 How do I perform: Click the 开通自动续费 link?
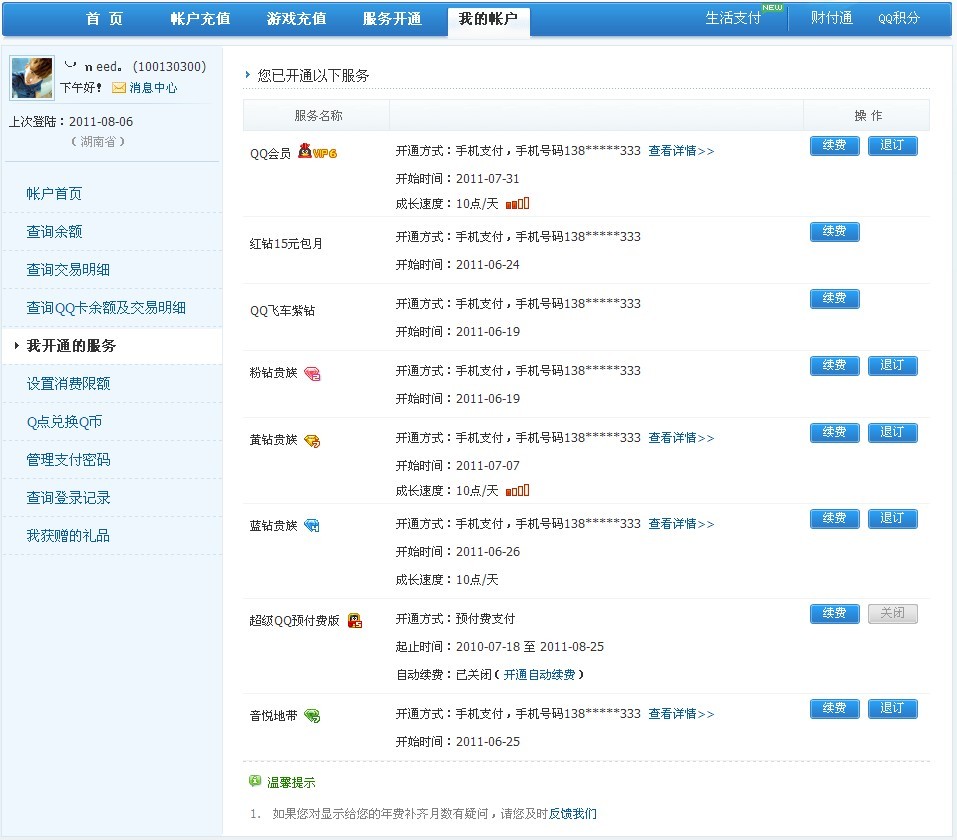point(540,675)
